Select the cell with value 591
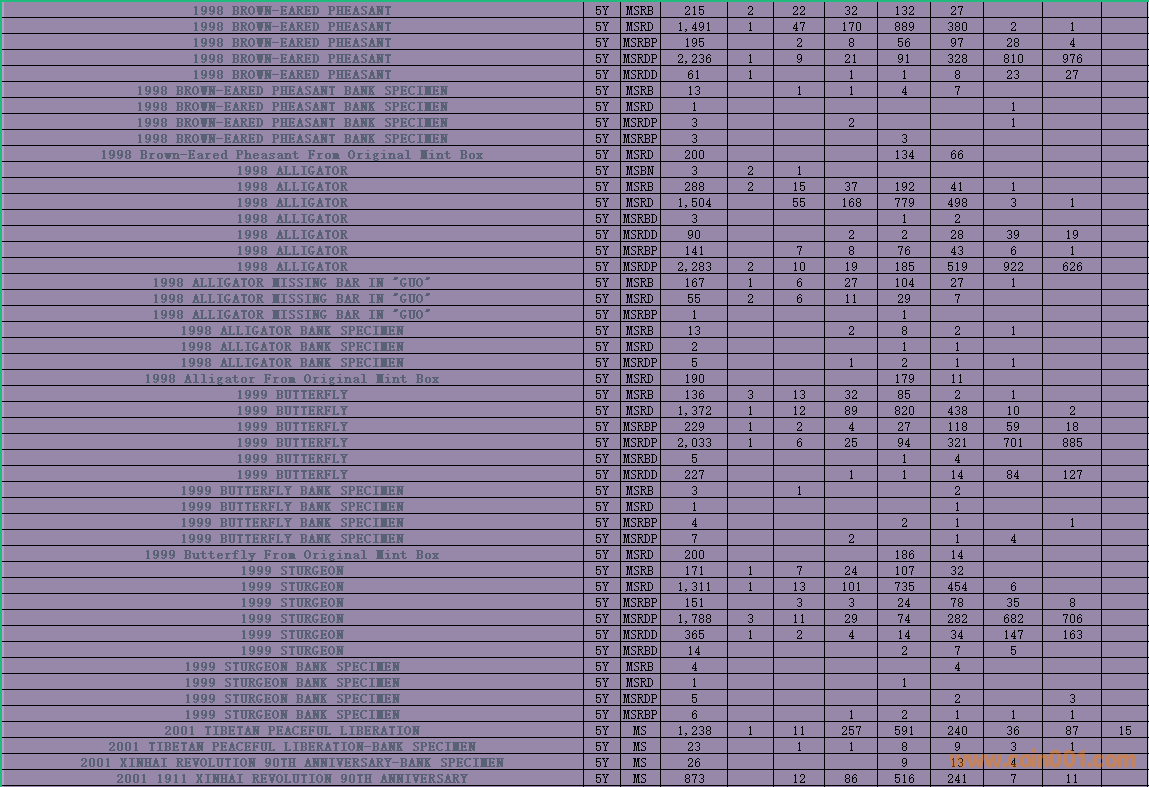 coord(904,731)
